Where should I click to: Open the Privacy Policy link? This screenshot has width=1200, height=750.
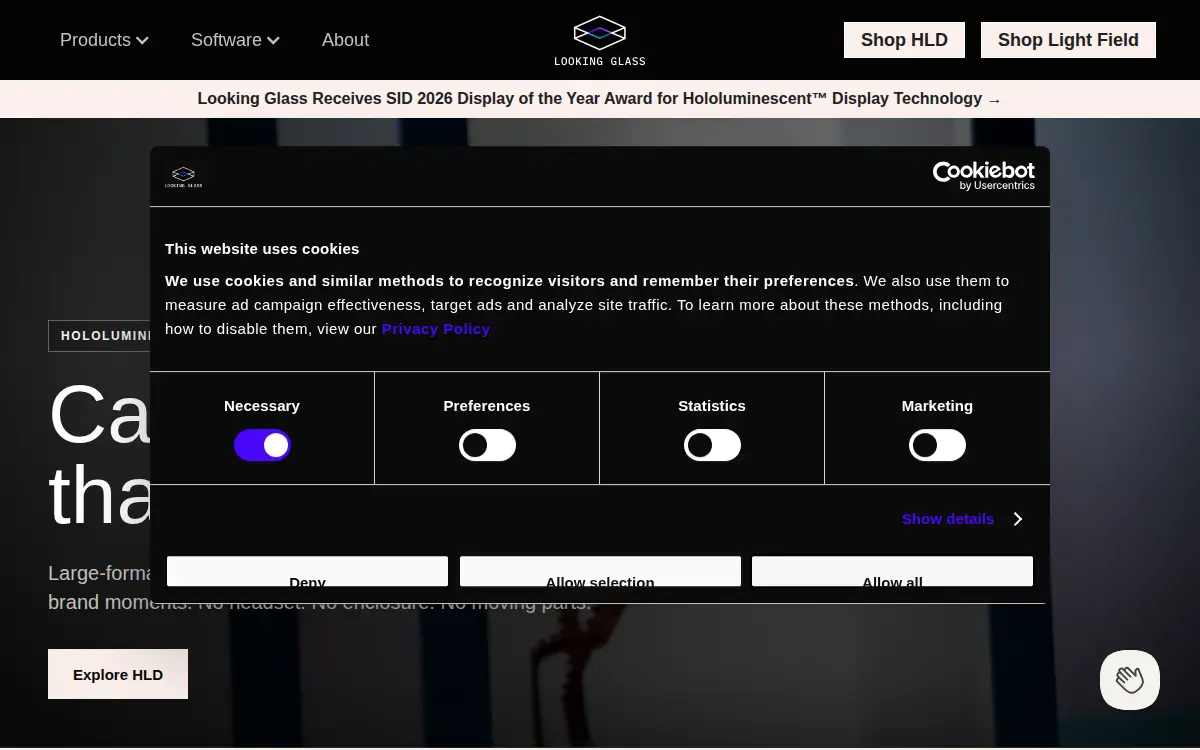pos(436,328)
